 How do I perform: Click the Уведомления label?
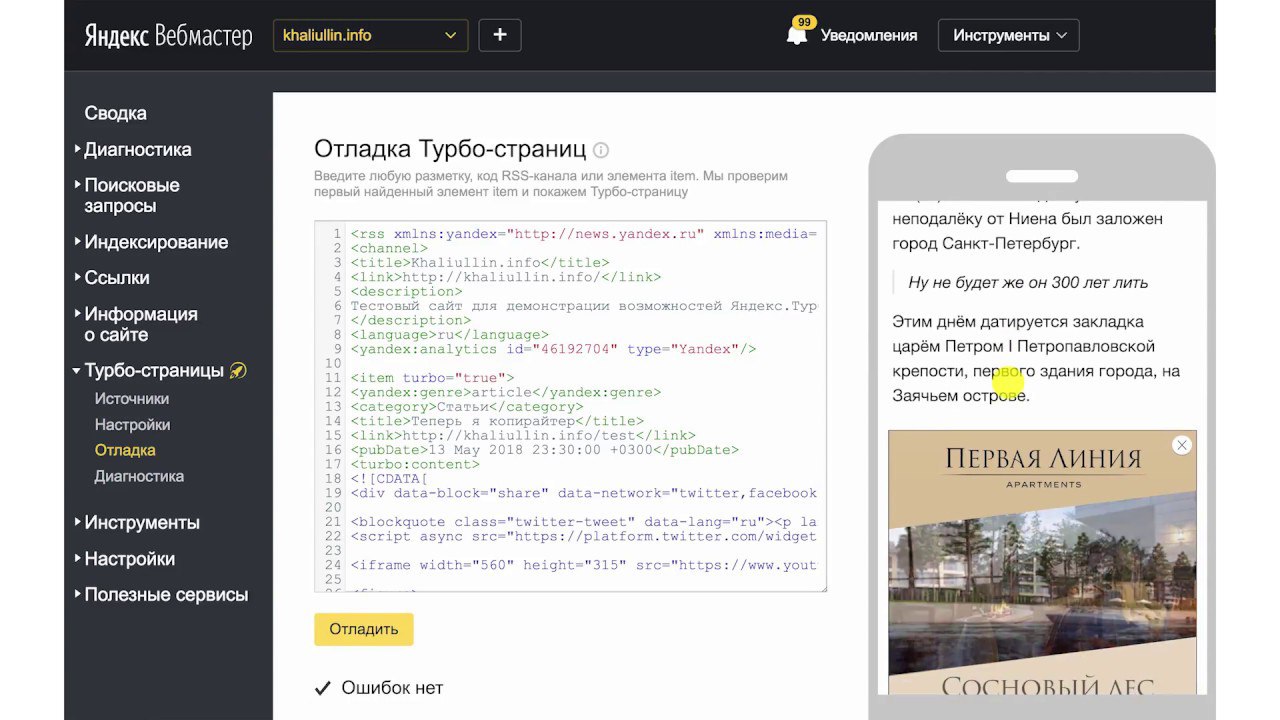tap(868, 35)
